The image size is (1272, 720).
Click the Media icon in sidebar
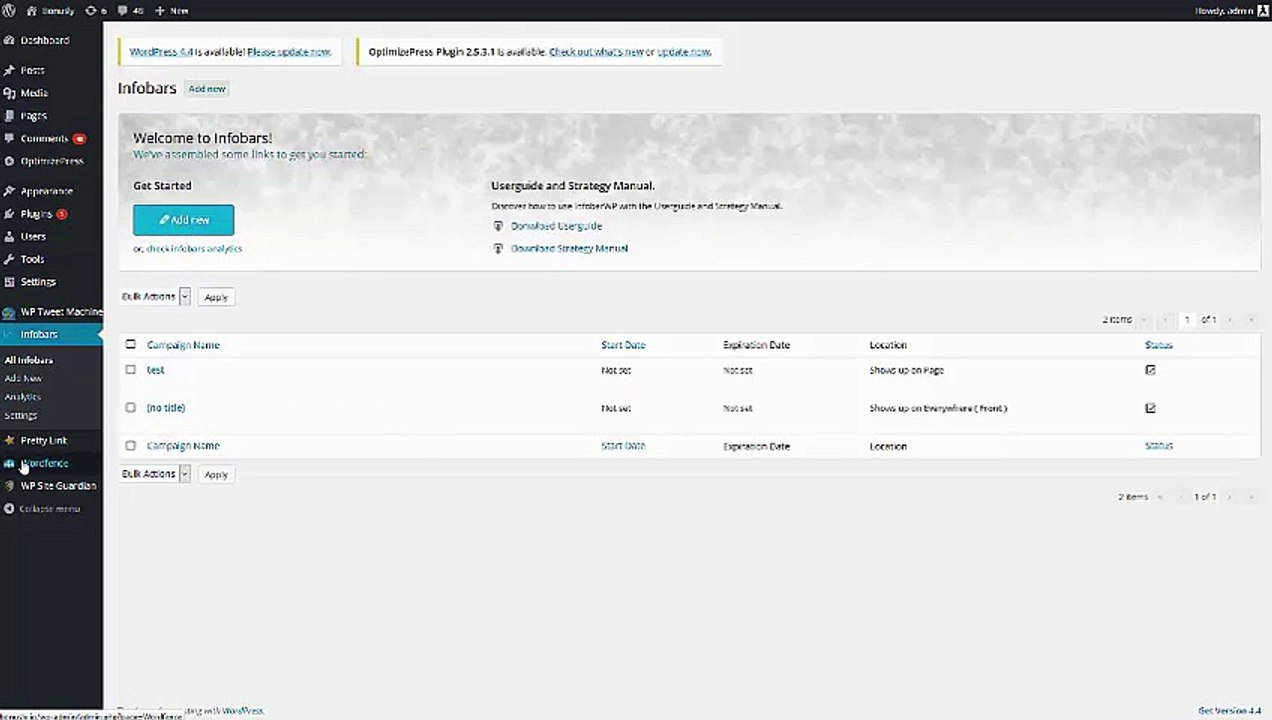click(x=9, y=93)
